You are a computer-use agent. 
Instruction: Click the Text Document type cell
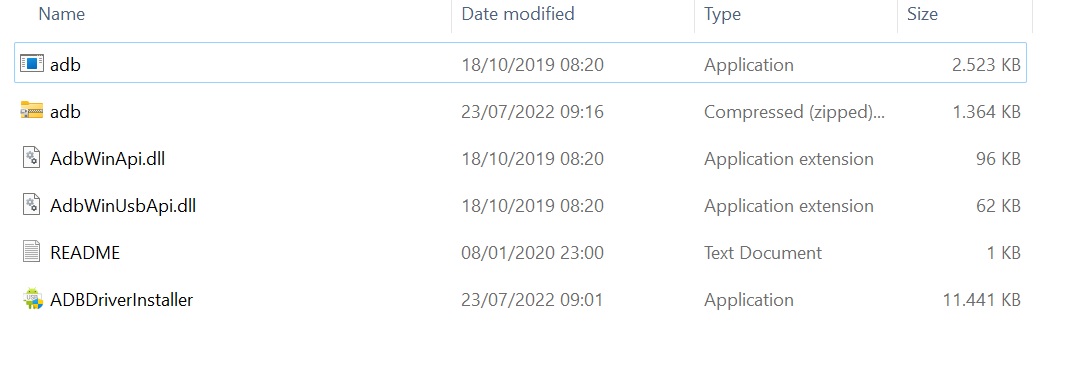[763, 253]
